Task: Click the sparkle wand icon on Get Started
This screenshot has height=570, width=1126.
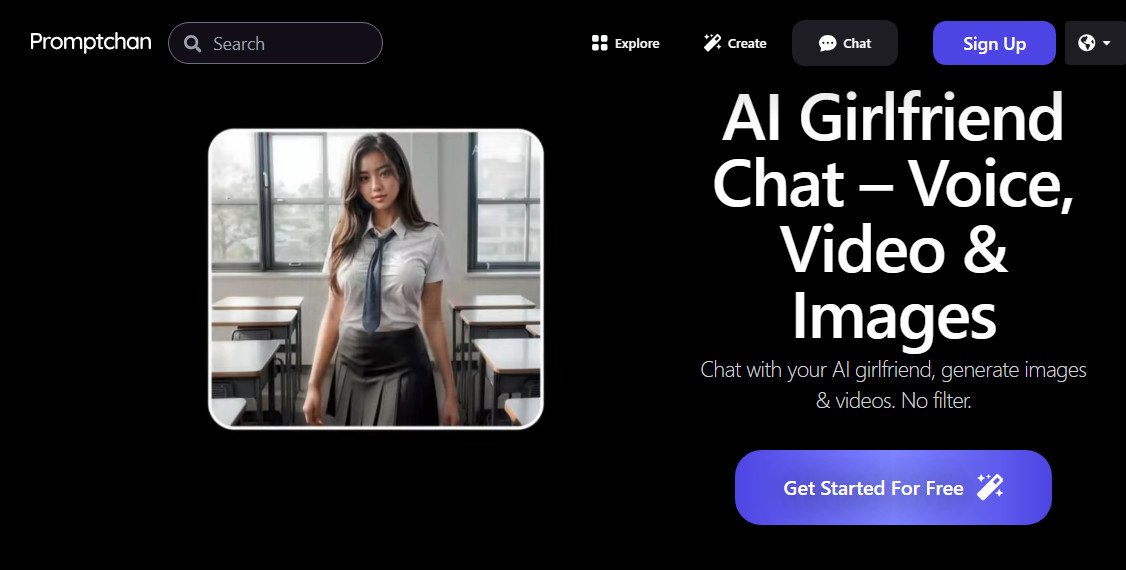Action: (990, 487)
